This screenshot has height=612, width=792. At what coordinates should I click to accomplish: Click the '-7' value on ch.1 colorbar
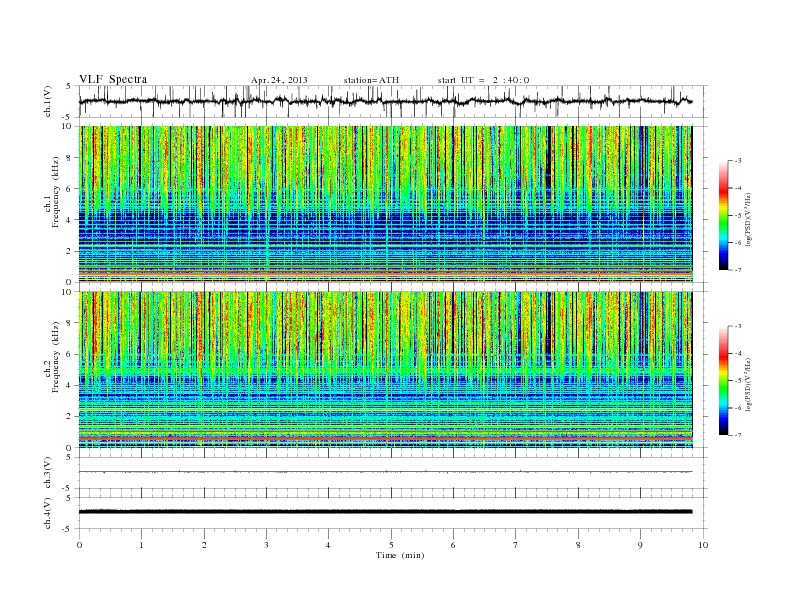pyautogui.click(x=738, y=270)
